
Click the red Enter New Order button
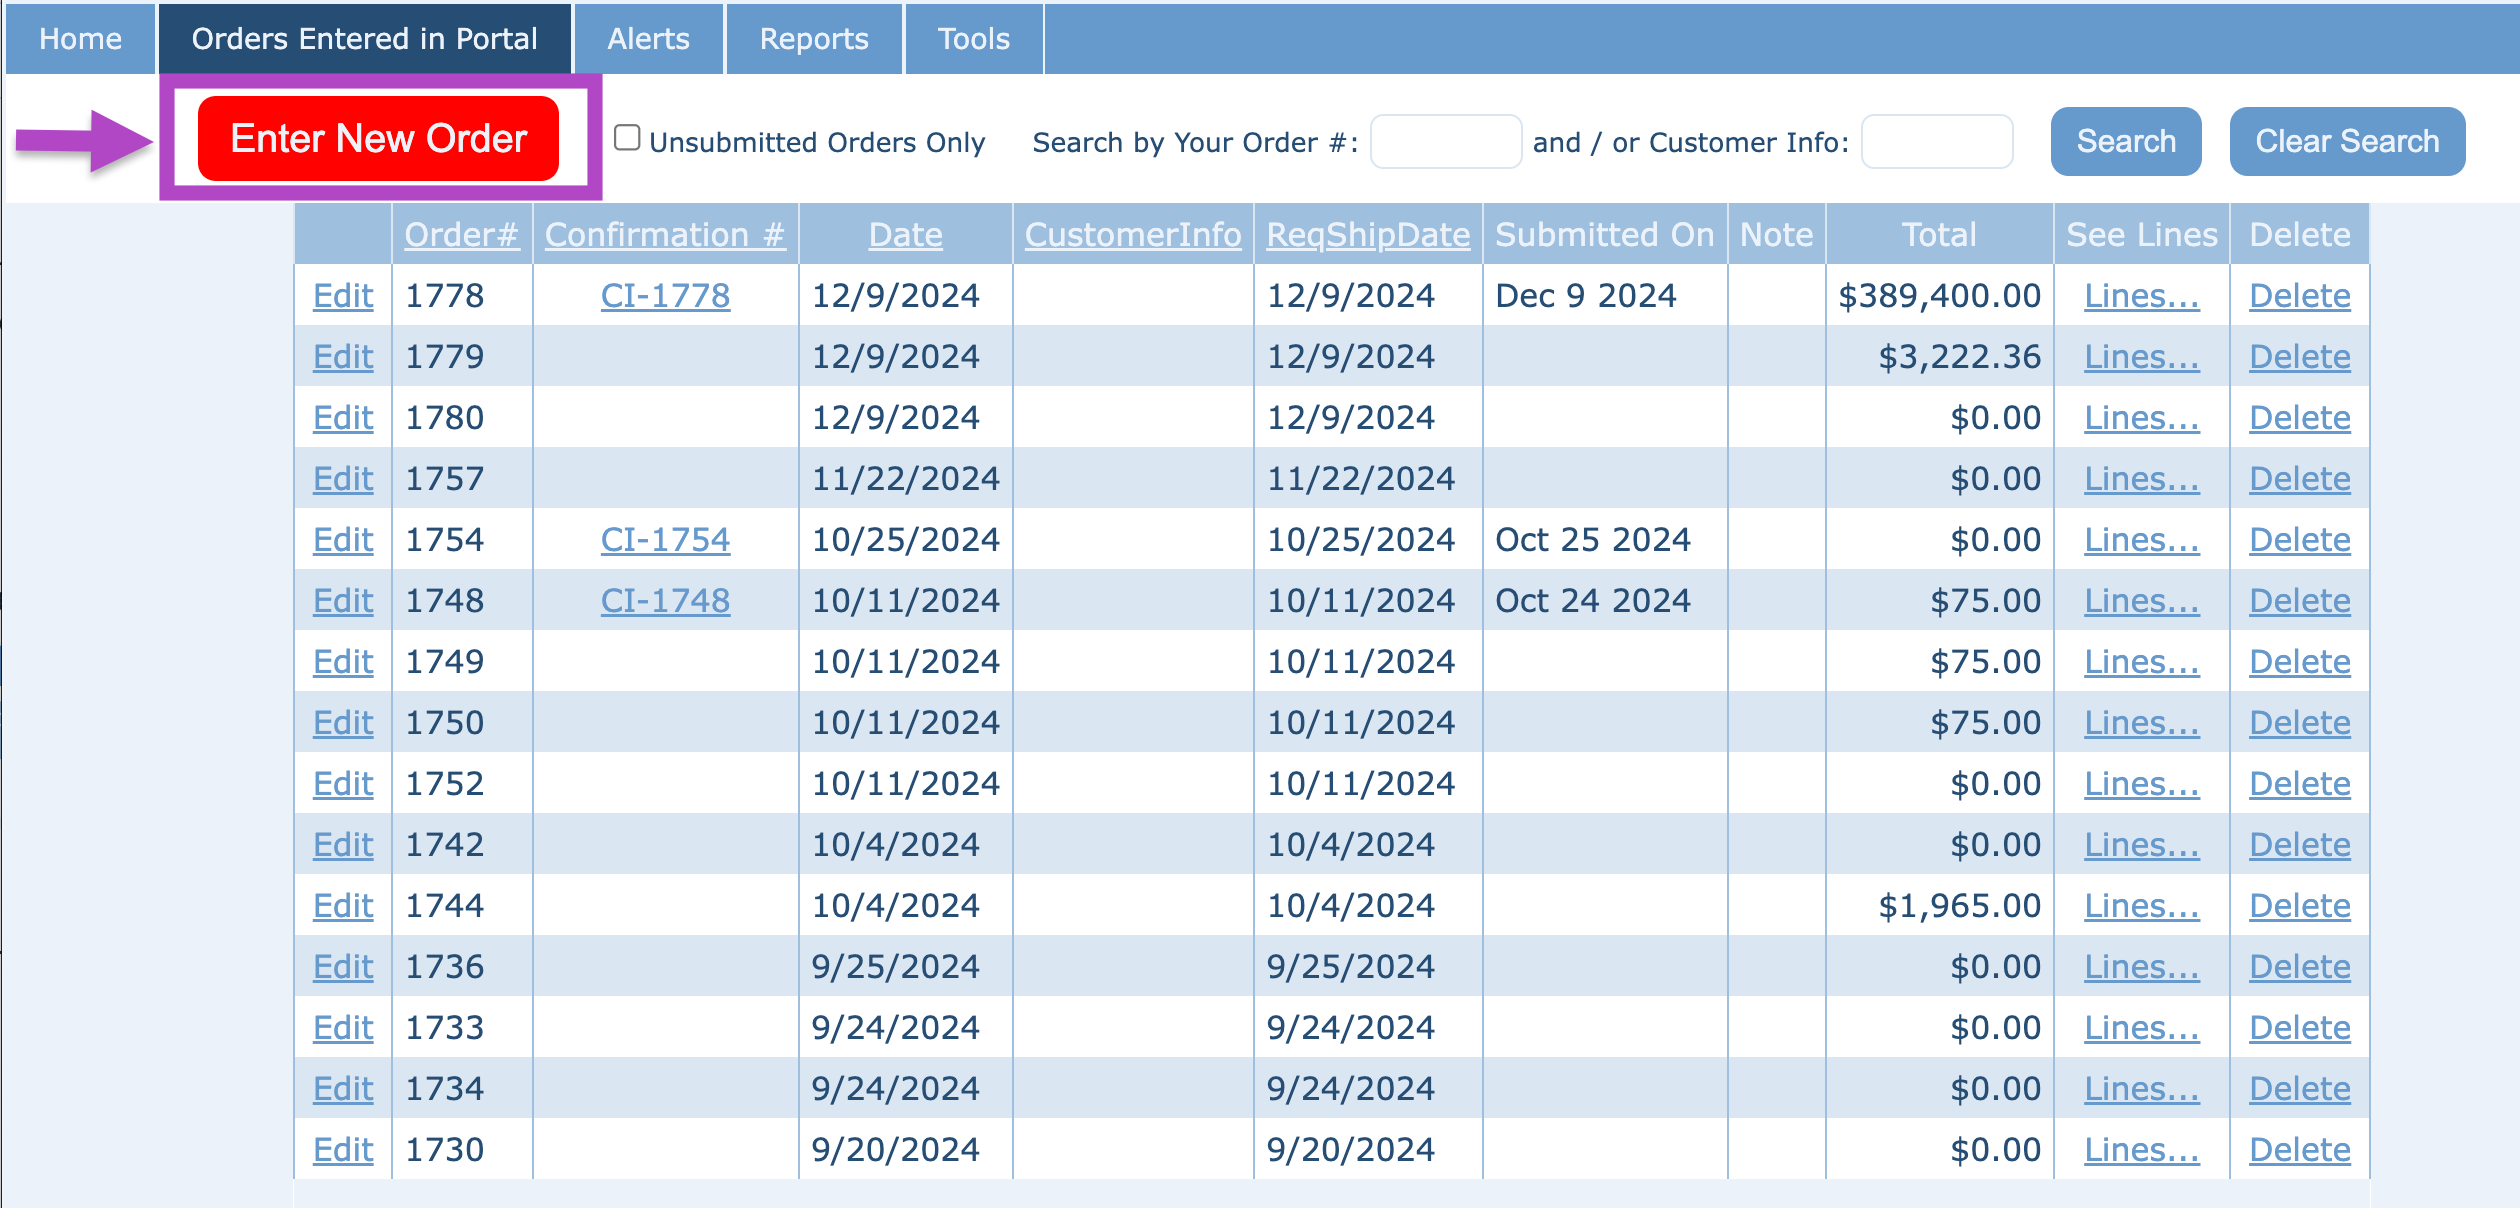pos(378,139)
